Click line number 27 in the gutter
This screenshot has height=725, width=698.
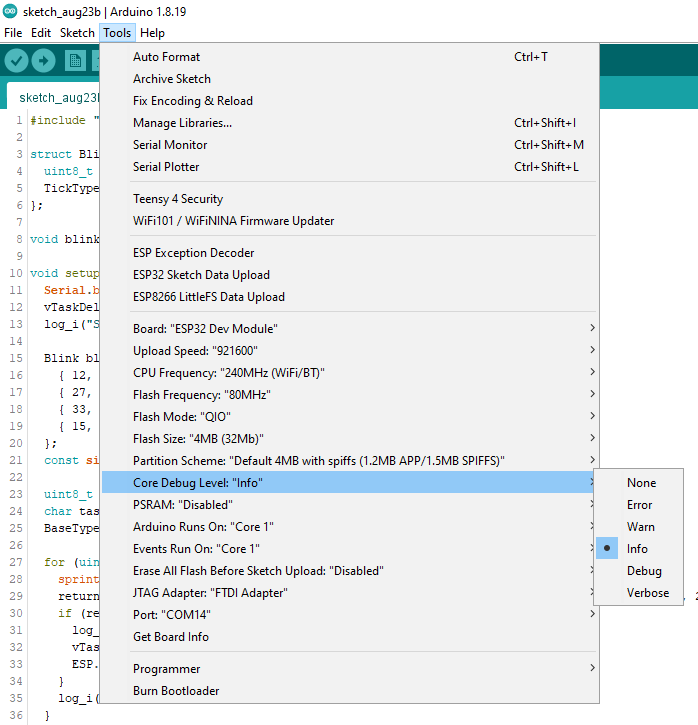(16, 562)
